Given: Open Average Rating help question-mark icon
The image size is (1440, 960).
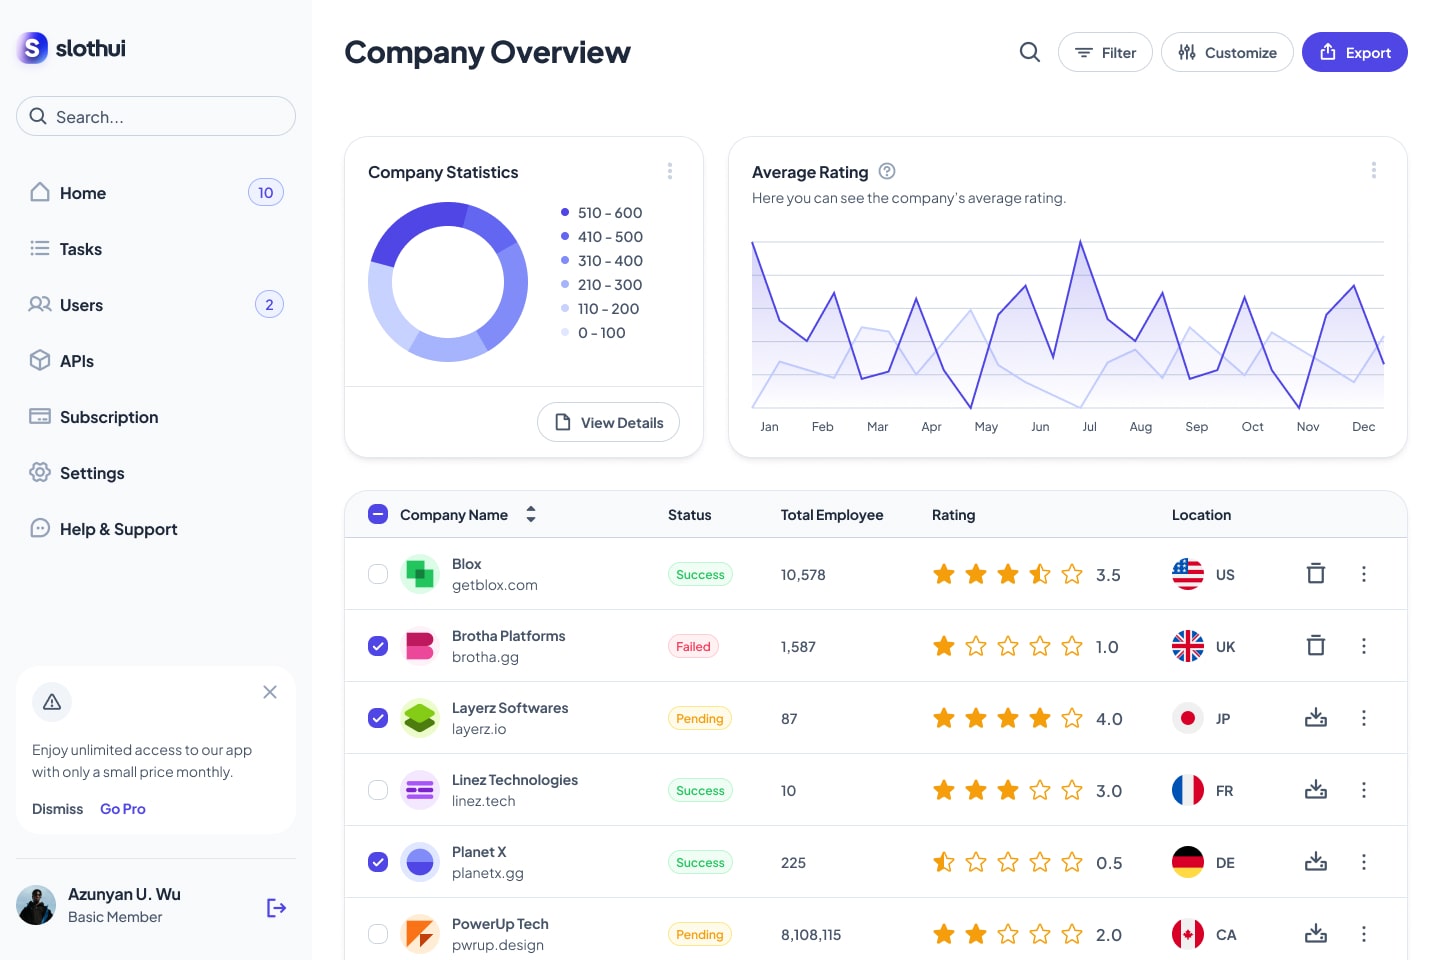Looking at the screenshot, I should [886, 171].
